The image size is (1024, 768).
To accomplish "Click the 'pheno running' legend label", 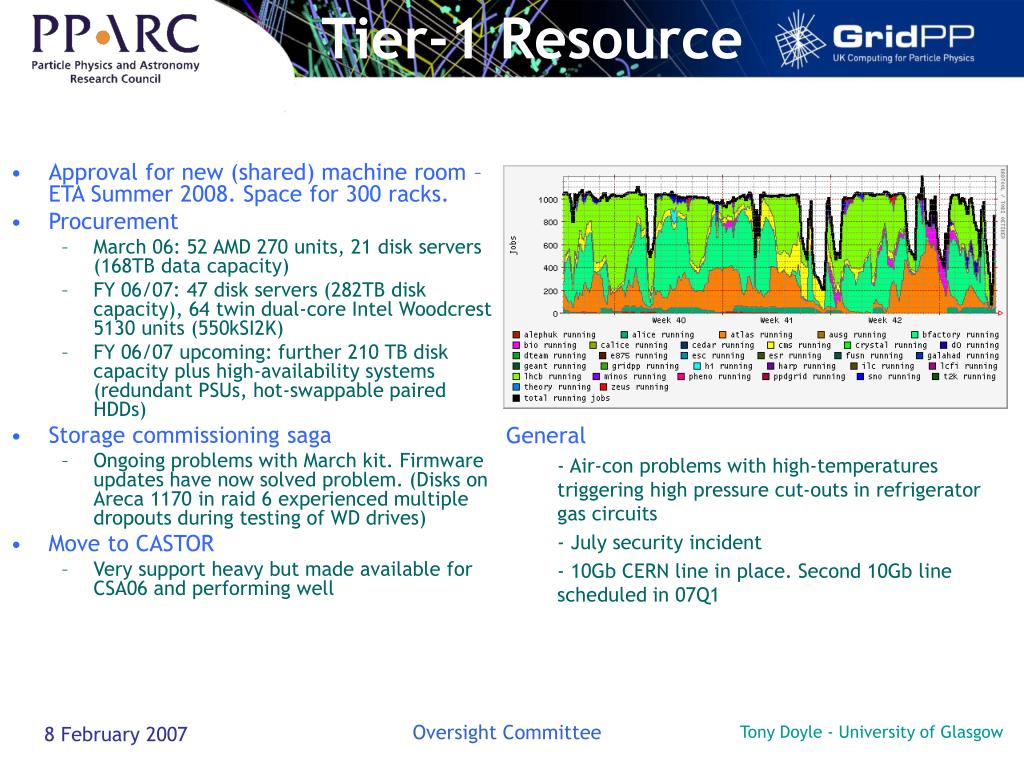I will coord(720,377).
